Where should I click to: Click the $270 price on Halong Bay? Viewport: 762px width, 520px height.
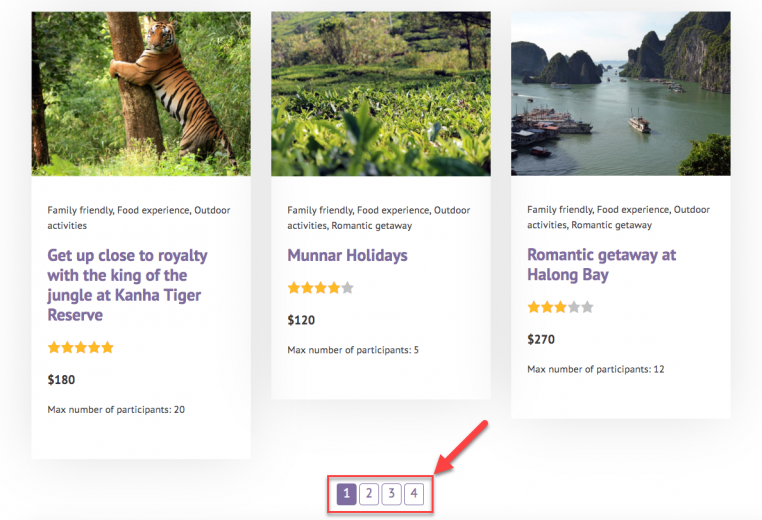click(541, 340)
